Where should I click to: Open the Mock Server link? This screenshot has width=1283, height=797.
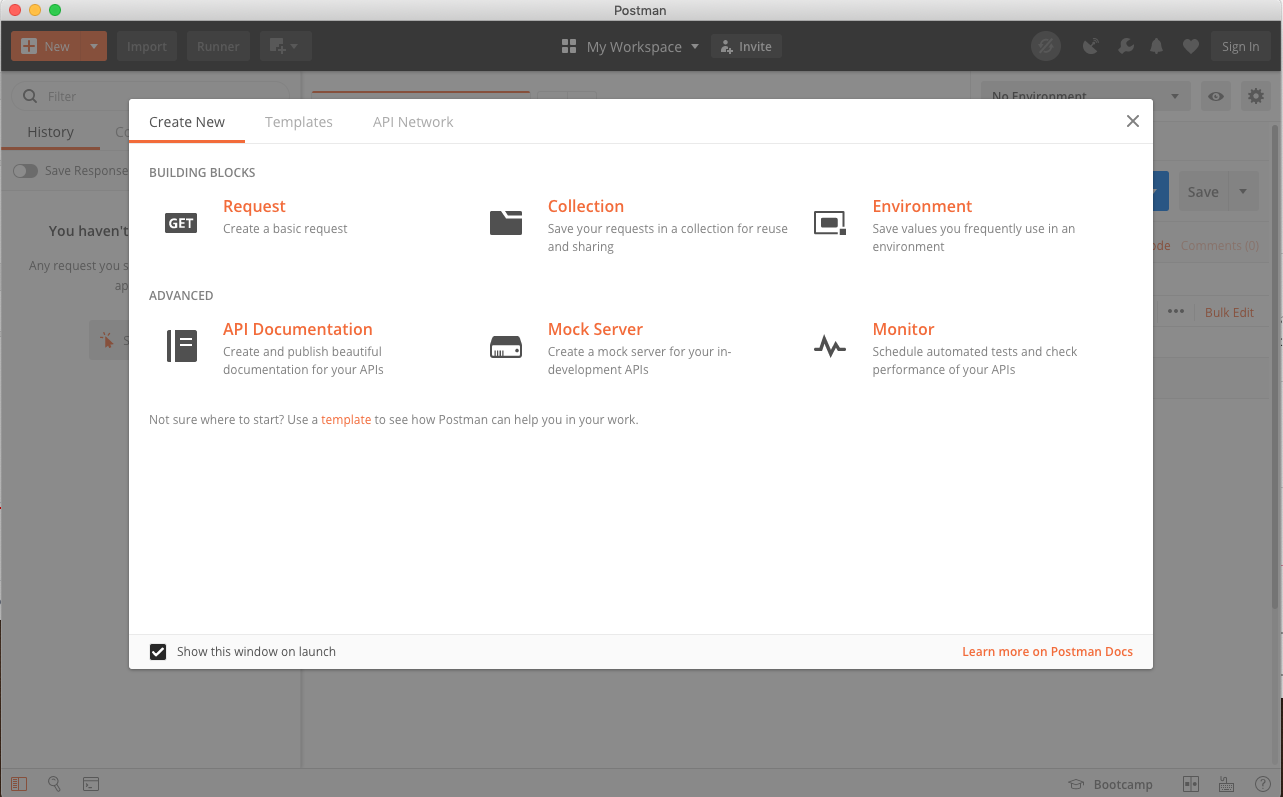click(x=595, y=329)
